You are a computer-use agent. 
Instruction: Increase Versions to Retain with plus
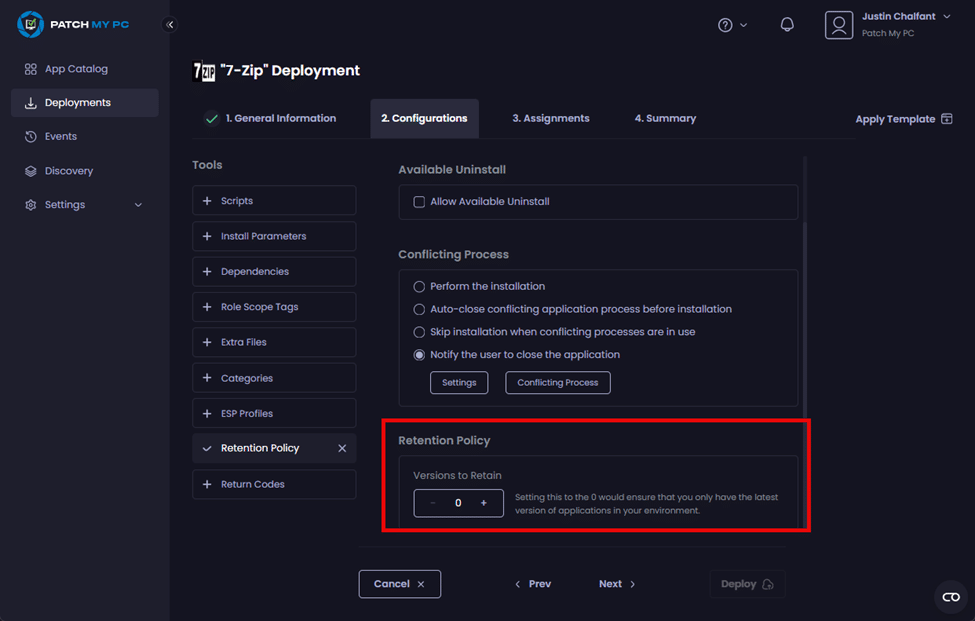pos(484,503)
